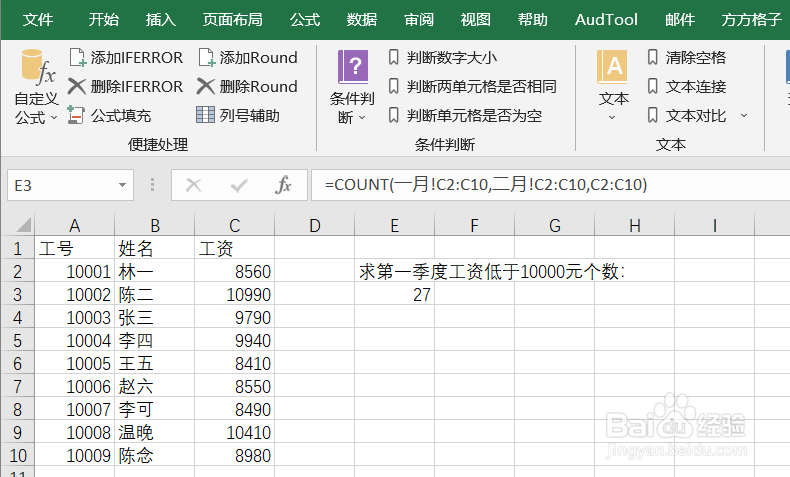This screenshot has width=790, height=477.
Task: Select the header cell 工资
Action: (x=235, y=248)
